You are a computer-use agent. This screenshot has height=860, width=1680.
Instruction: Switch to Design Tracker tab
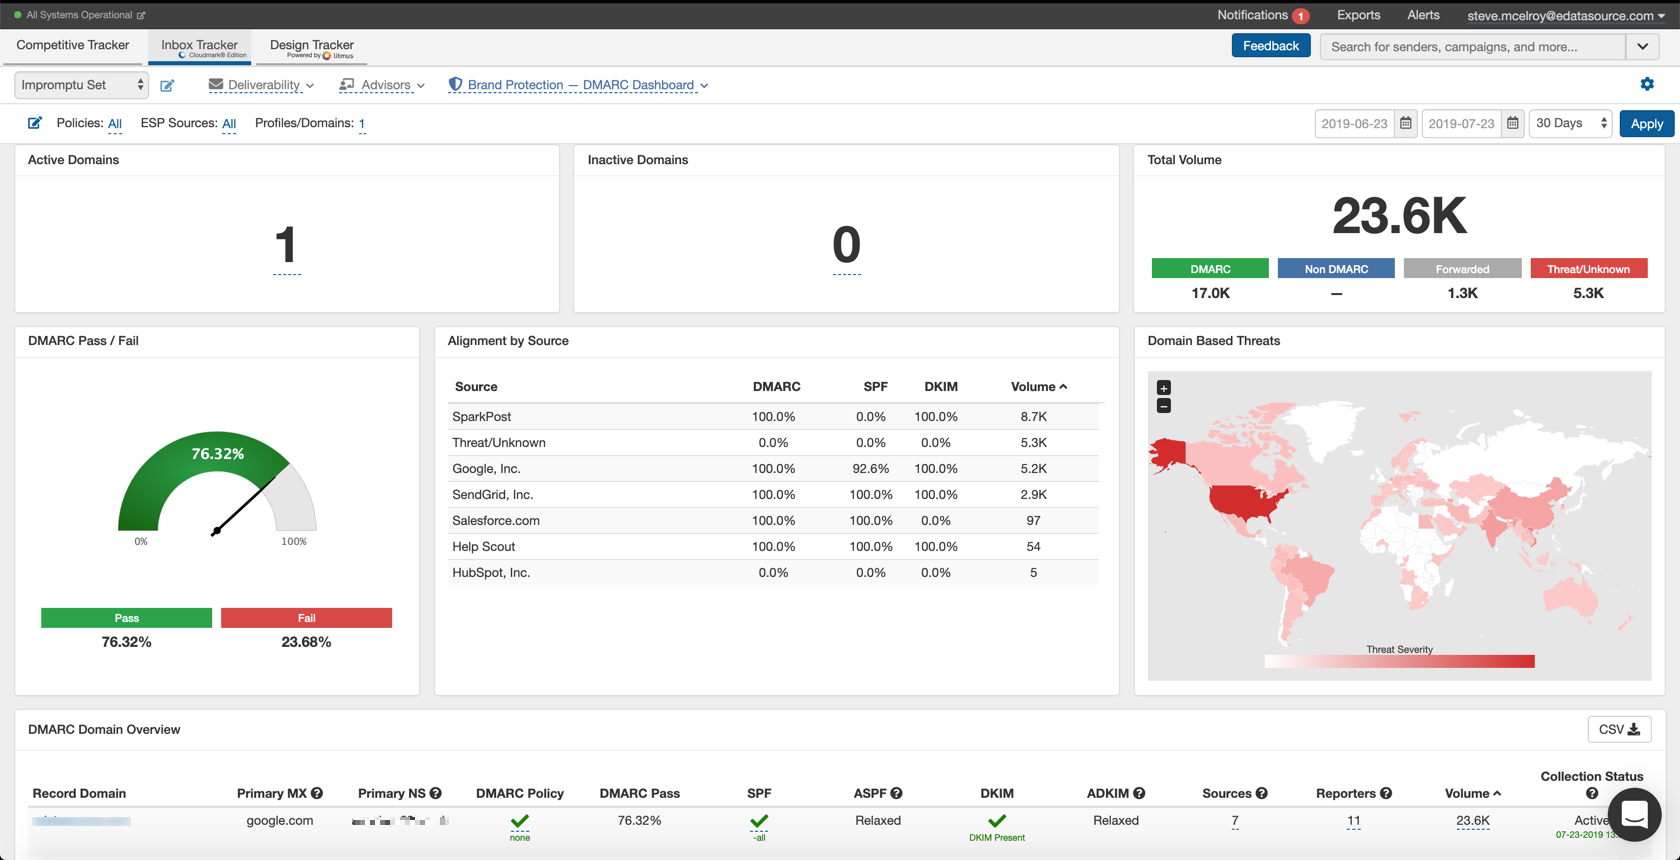point(312,47)
